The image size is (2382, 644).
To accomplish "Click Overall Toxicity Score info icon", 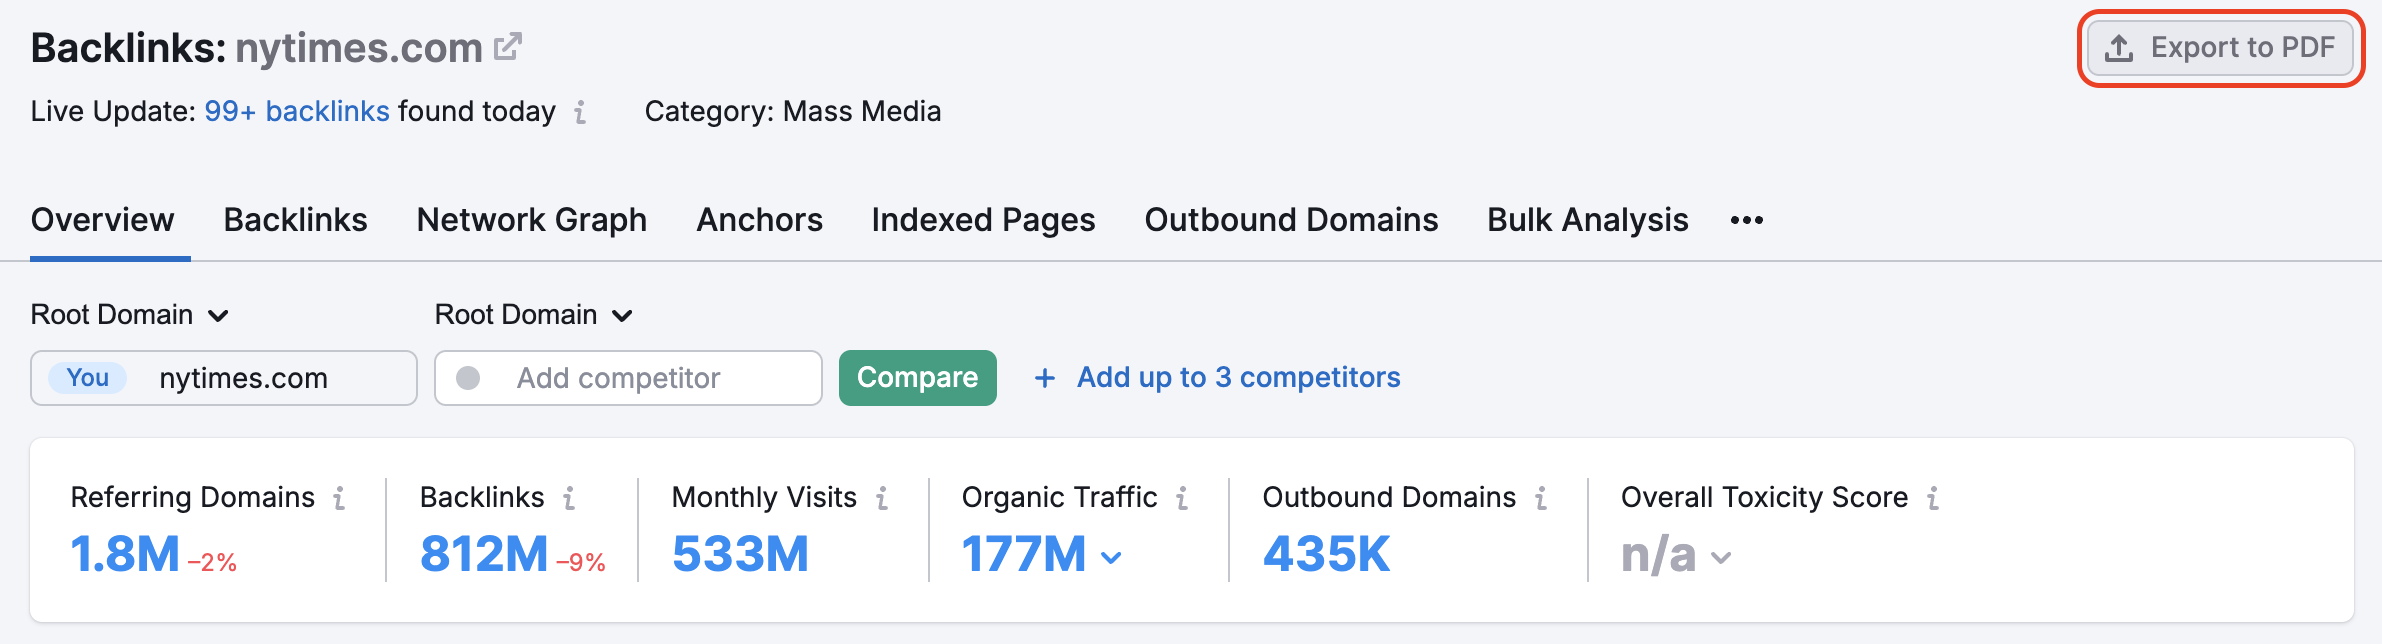I will (1933, 498).
